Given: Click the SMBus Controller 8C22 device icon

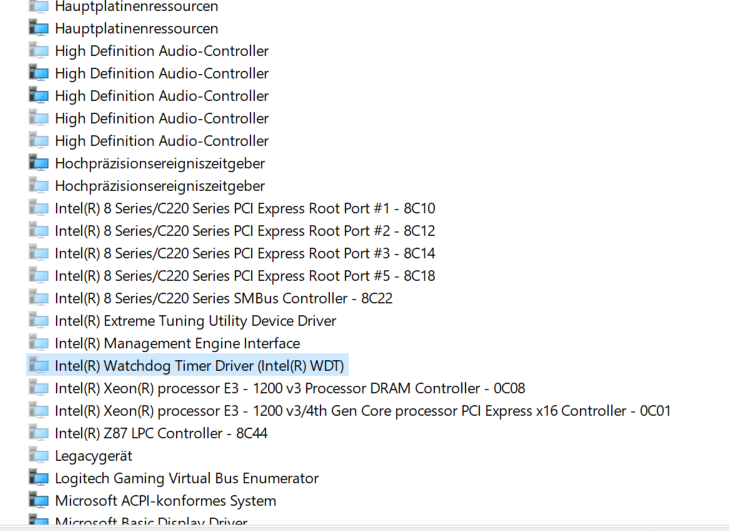Looking at the screenshot, I should pos(39,298).
